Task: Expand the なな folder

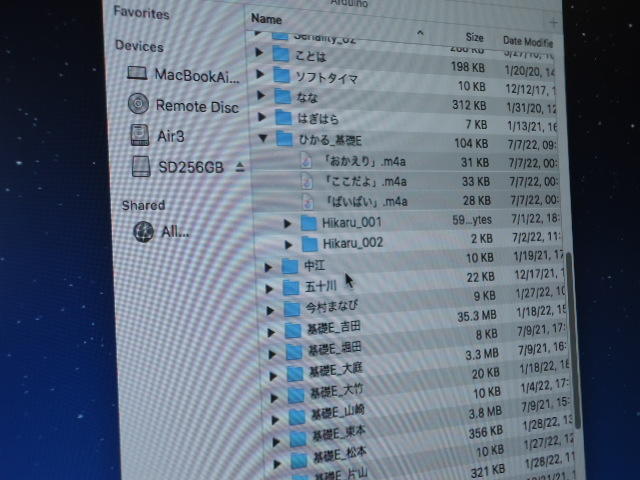Action: tap(261, 96)
